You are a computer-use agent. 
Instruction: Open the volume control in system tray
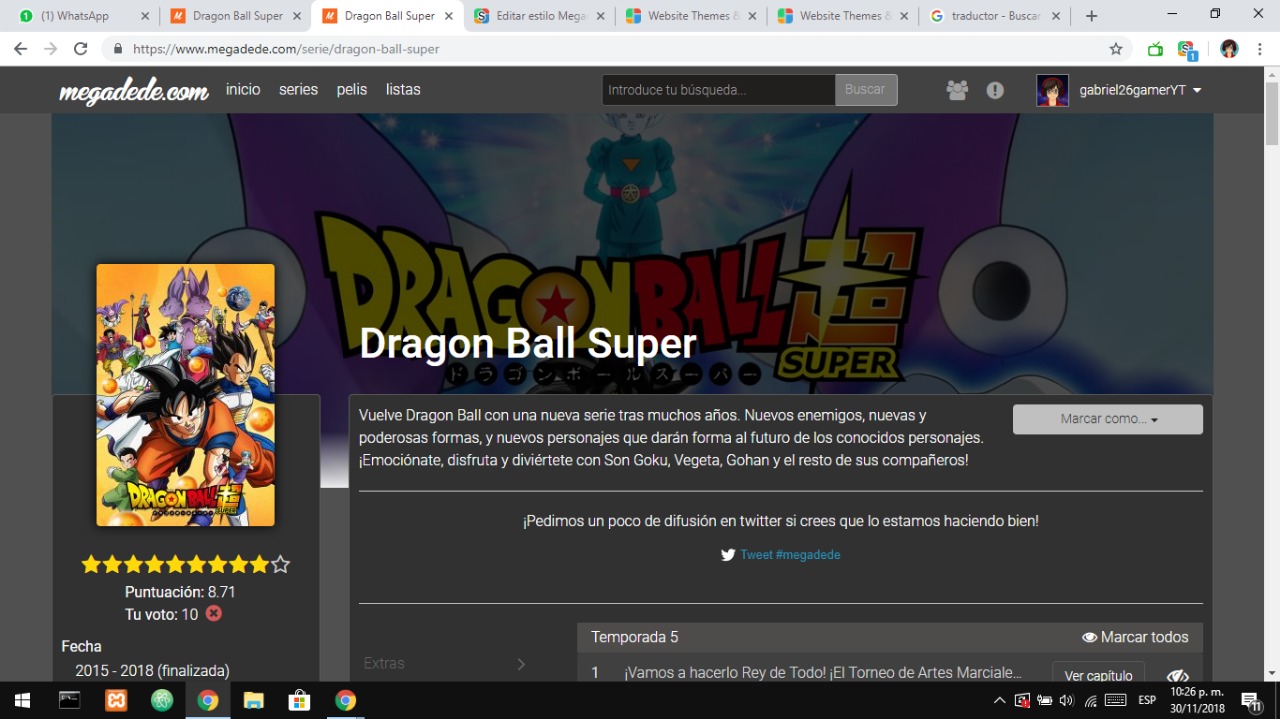(1066, 700)
